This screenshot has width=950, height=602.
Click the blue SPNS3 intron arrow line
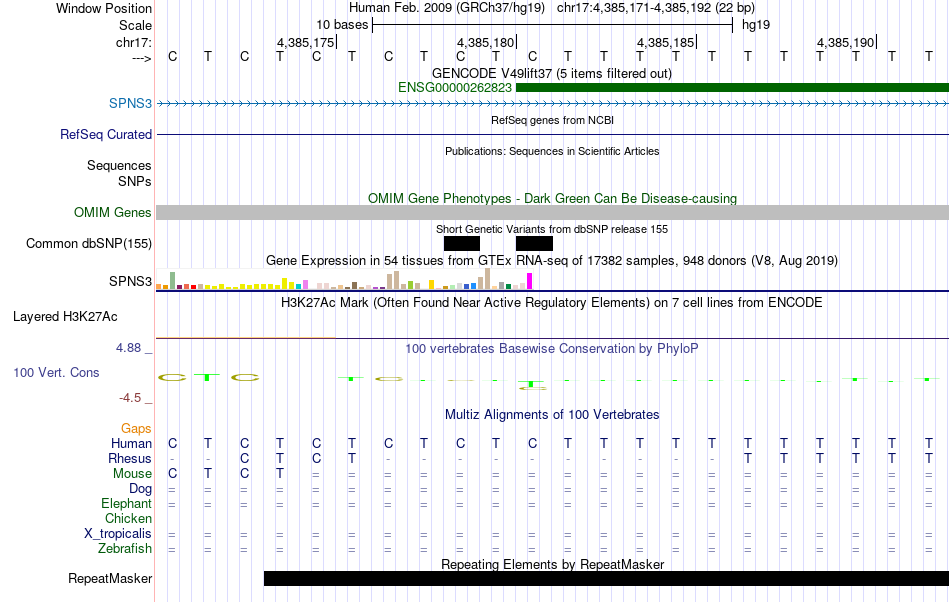click(553, 104)
